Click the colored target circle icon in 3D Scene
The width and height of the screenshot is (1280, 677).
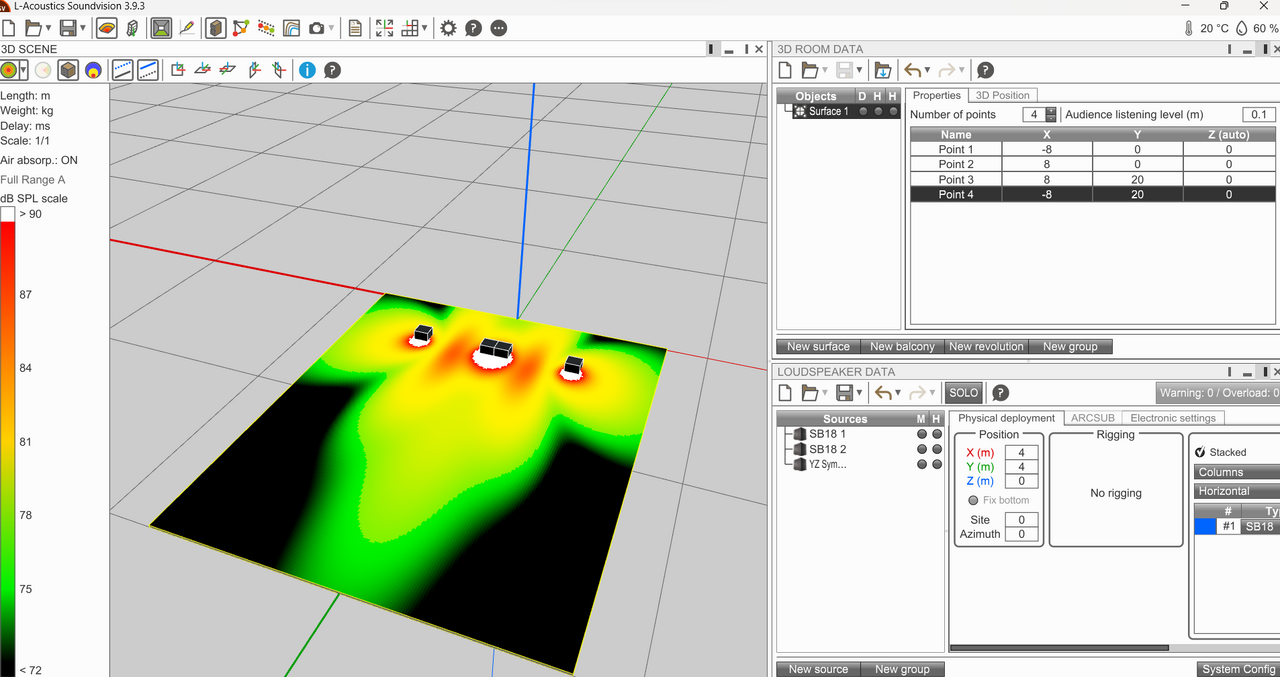[x=9, y=70]
